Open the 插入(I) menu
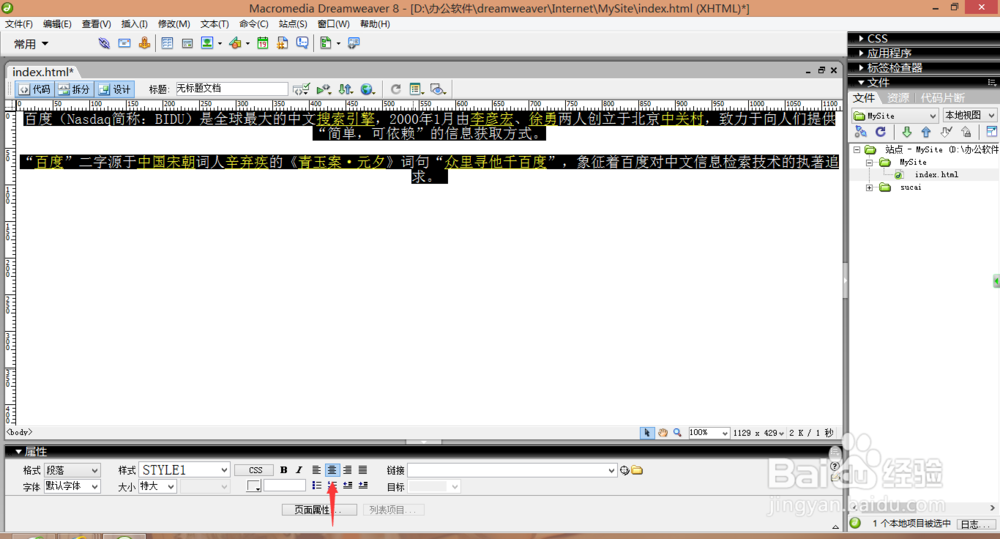The height and width of the screenshot is (539, 1000). point(134,24)
